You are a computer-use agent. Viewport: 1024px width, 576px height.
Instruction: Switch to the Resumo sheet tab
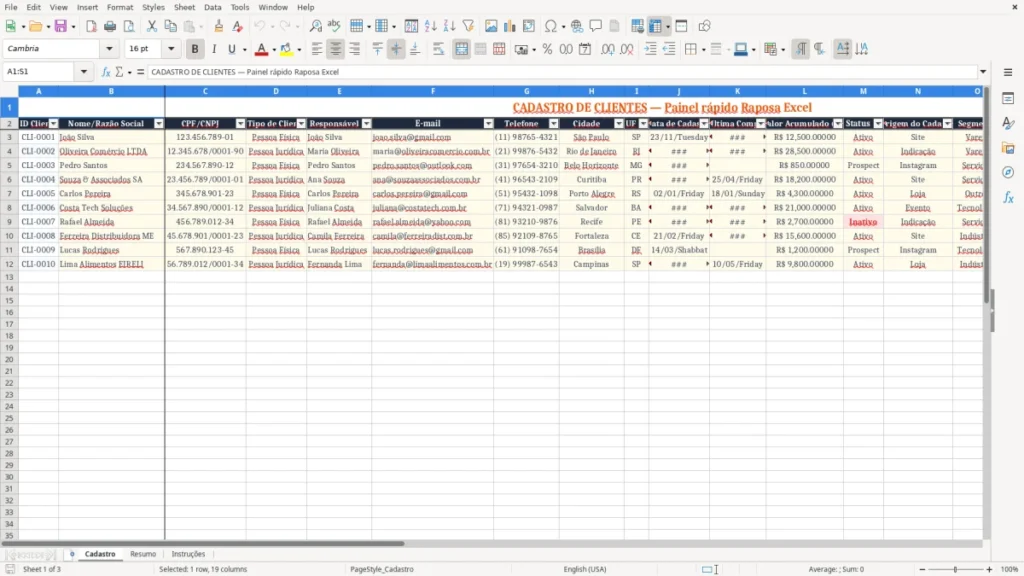(x=142, y=554)
